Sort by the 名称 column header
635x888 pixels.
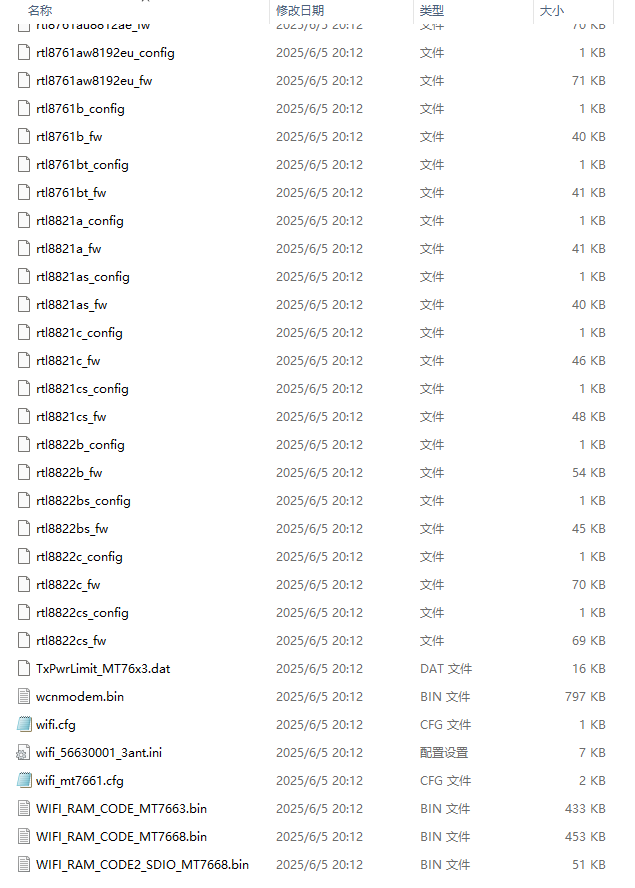click(x=40, y=10)
